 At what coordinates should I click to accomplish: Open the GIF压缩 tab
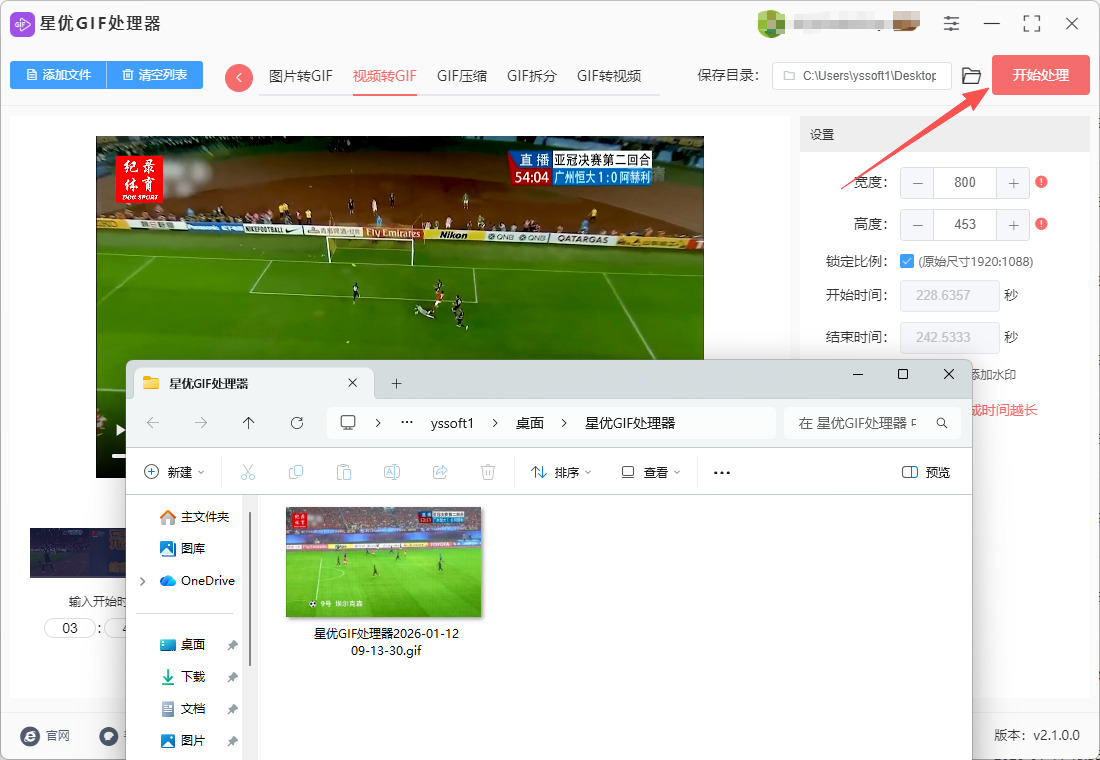(462, 76)
